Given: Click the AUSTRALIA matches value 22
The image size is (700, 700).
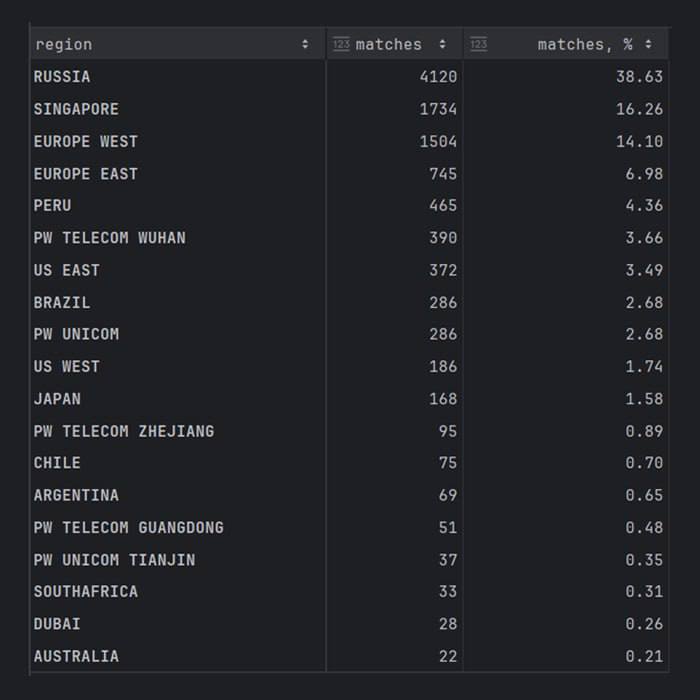Looking at the screenshot, I should [x=447, y=656].
